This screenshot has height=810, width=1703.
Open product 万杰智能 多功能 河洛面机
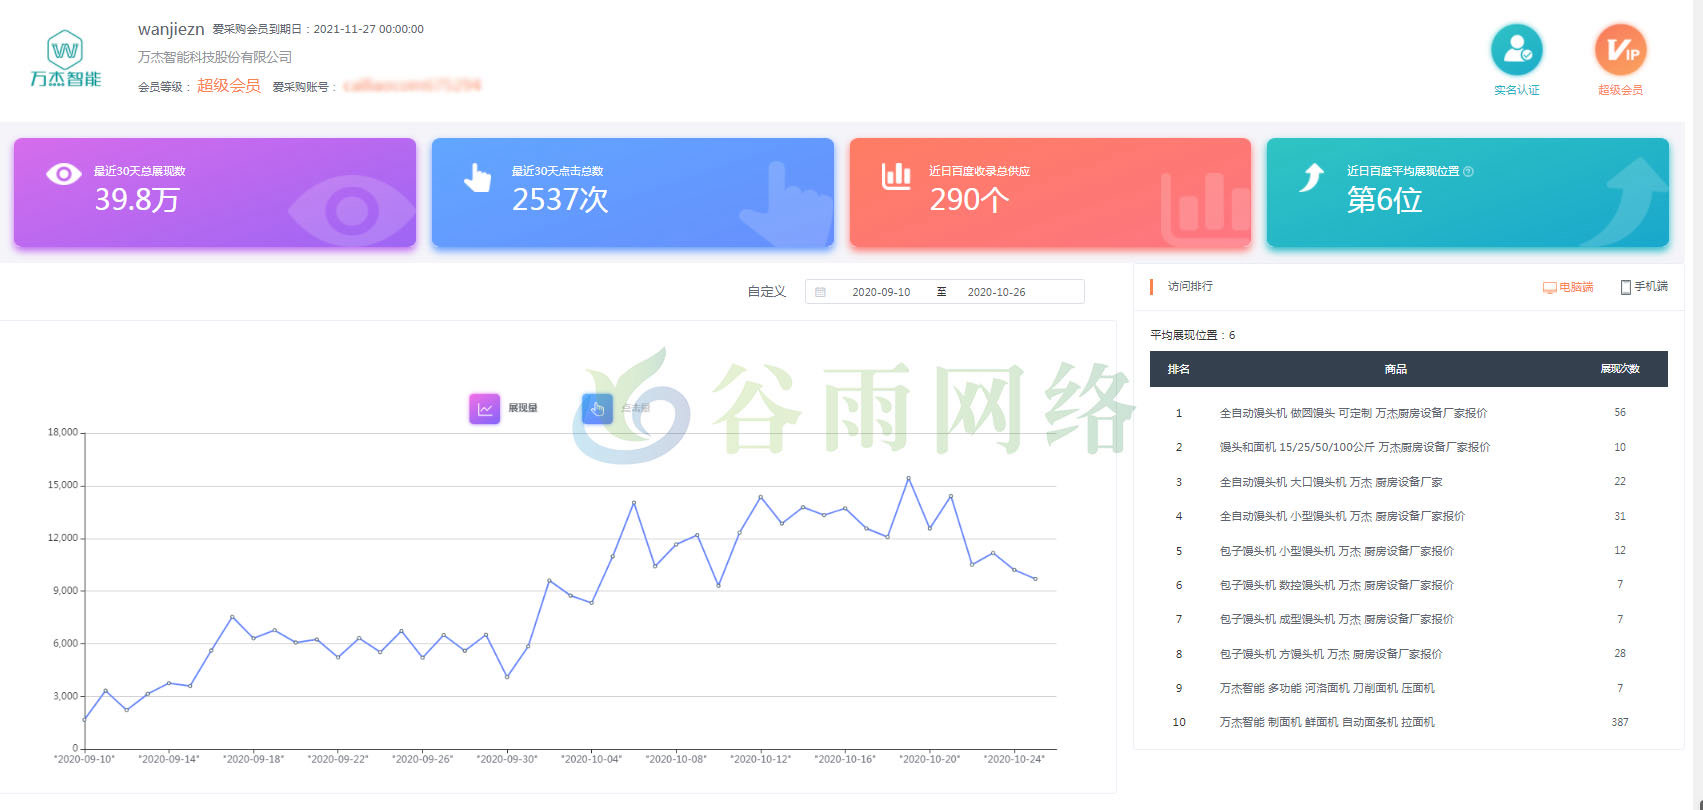click(1327, 688)
